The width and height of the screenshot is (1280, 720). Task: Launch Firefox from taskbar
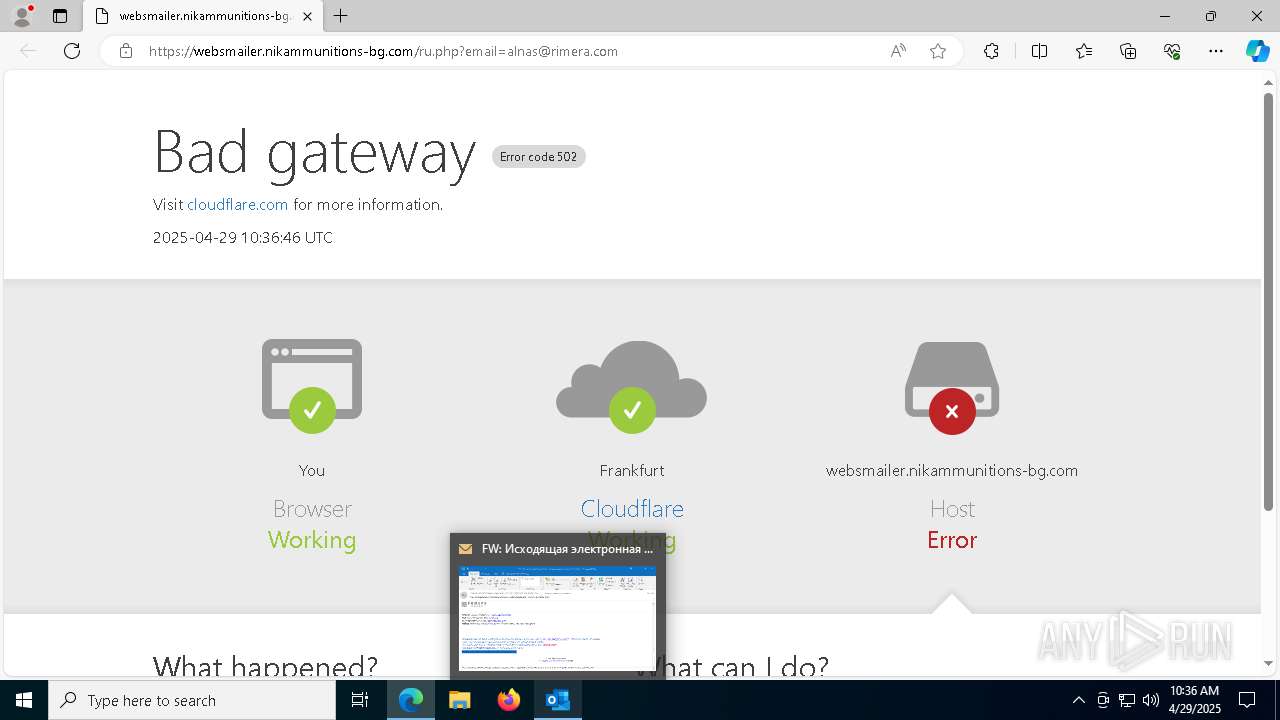click(509, 700)
